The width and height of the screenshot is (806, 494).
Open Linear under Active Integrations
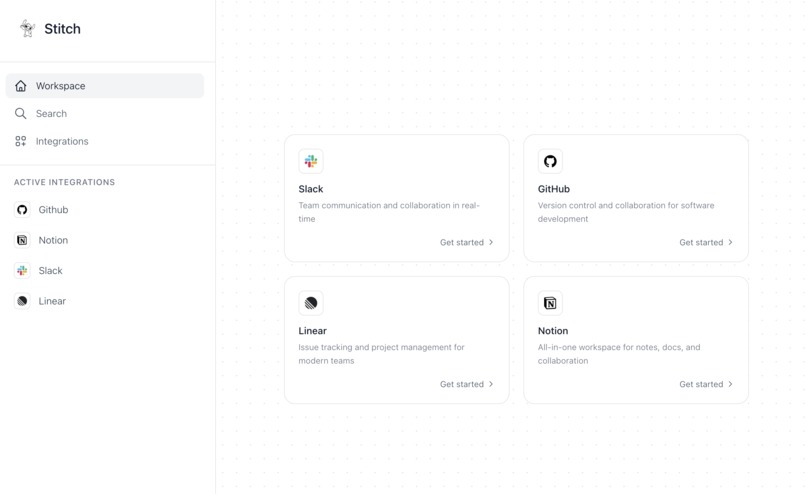(52, 301)
